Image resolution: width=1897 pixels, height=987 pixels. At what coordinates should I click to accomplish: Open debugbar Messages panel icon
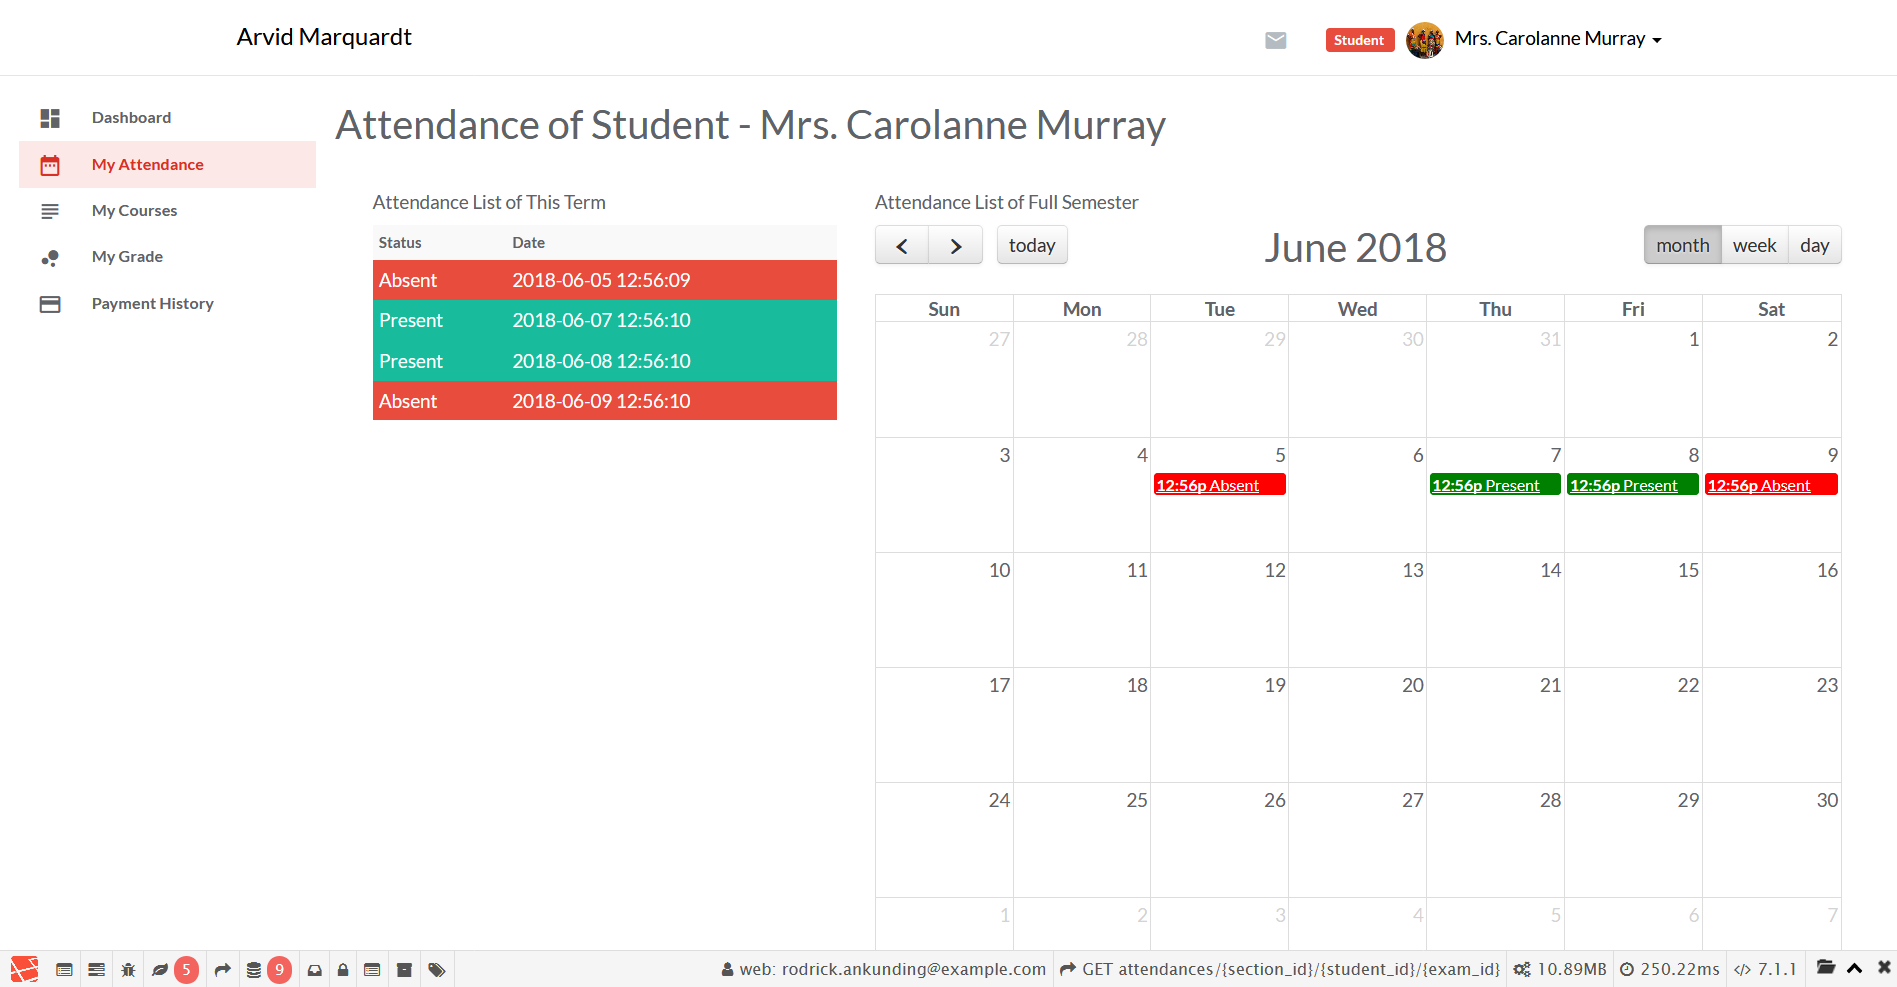pos(64,970)
